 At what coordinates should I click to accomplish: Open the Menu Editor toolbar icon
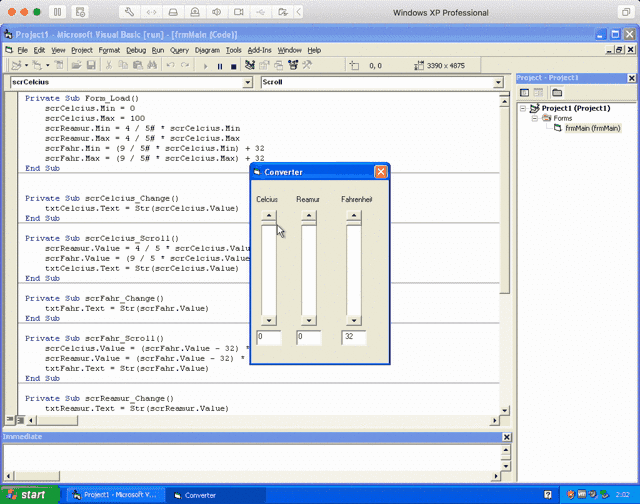(59, 65)
